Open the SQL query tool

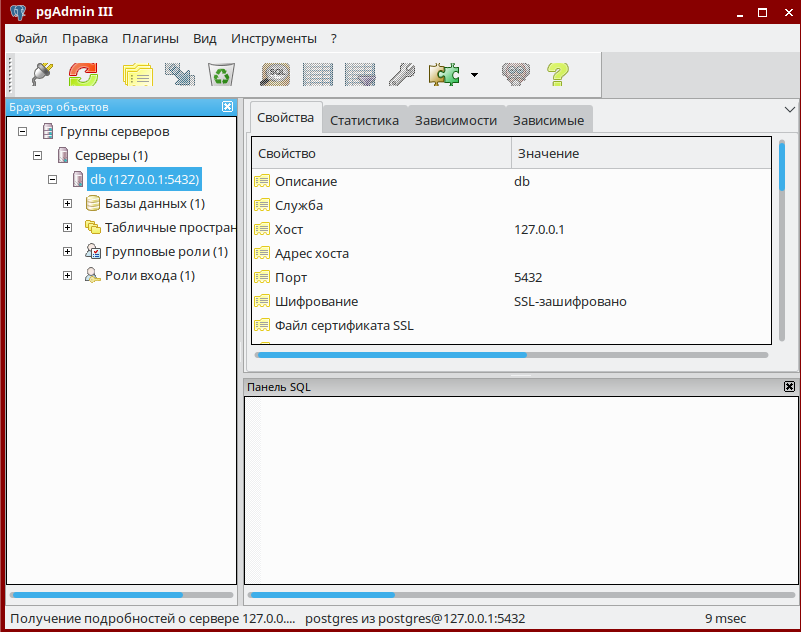coord(275,75)
